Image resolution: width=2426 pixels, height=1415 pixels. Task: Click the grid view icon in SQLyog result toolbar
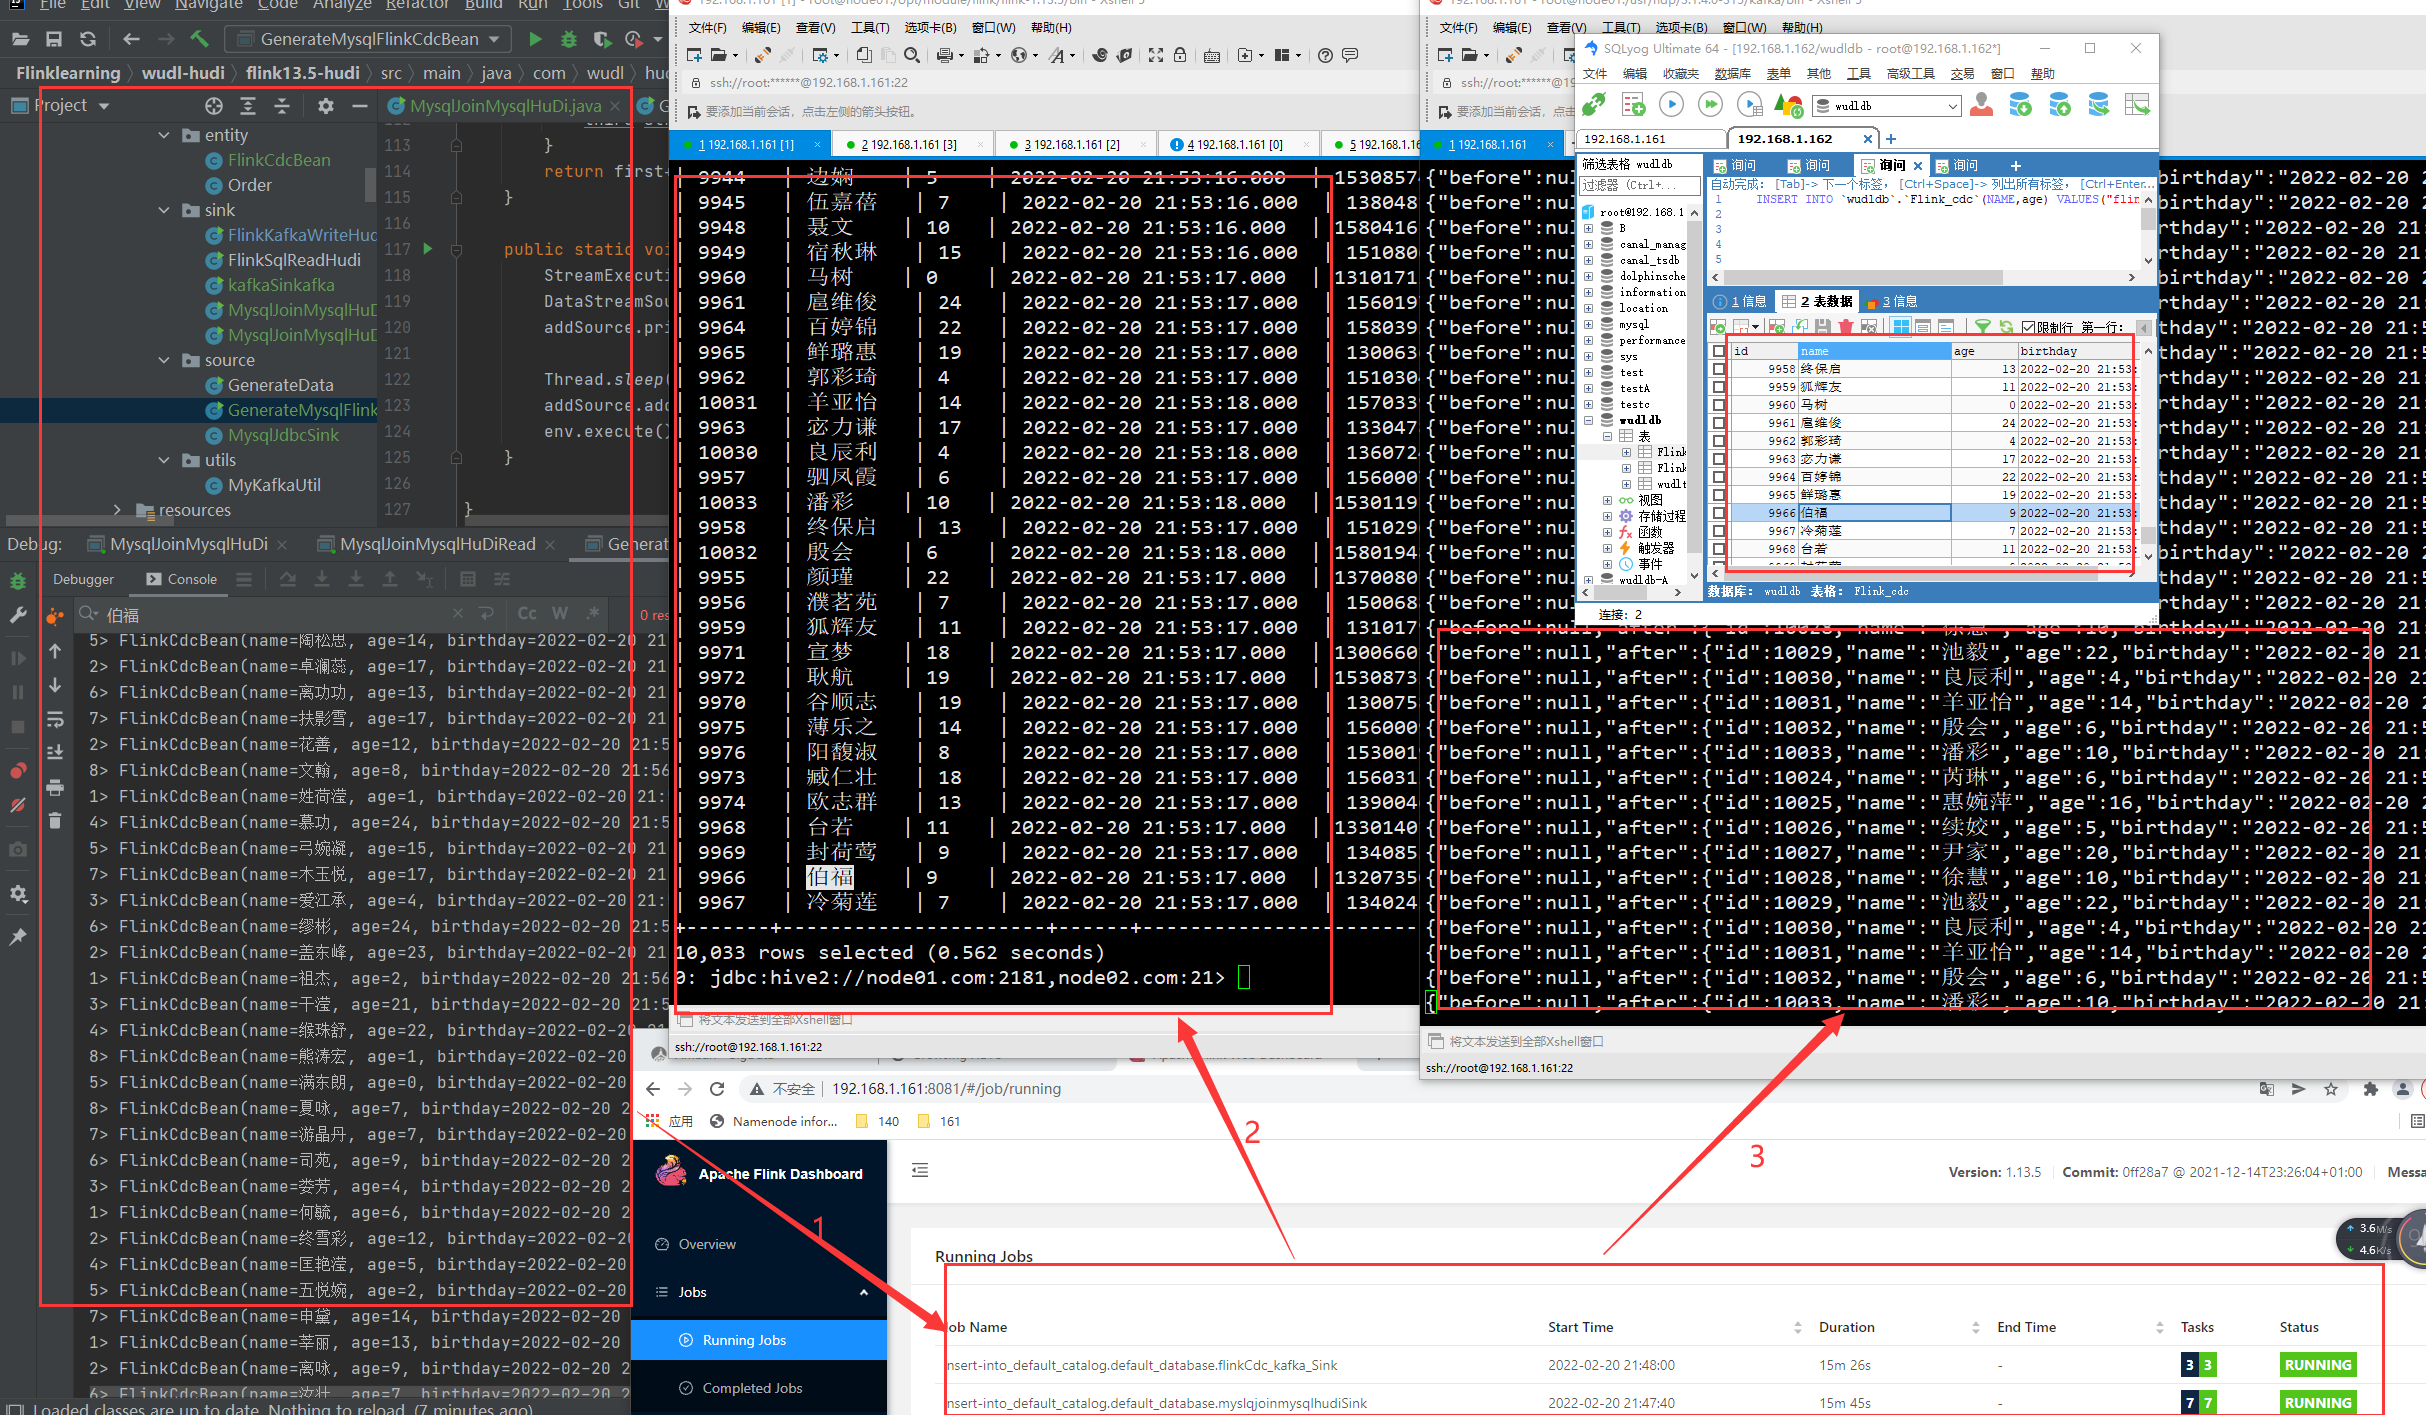click(1900, 326)
